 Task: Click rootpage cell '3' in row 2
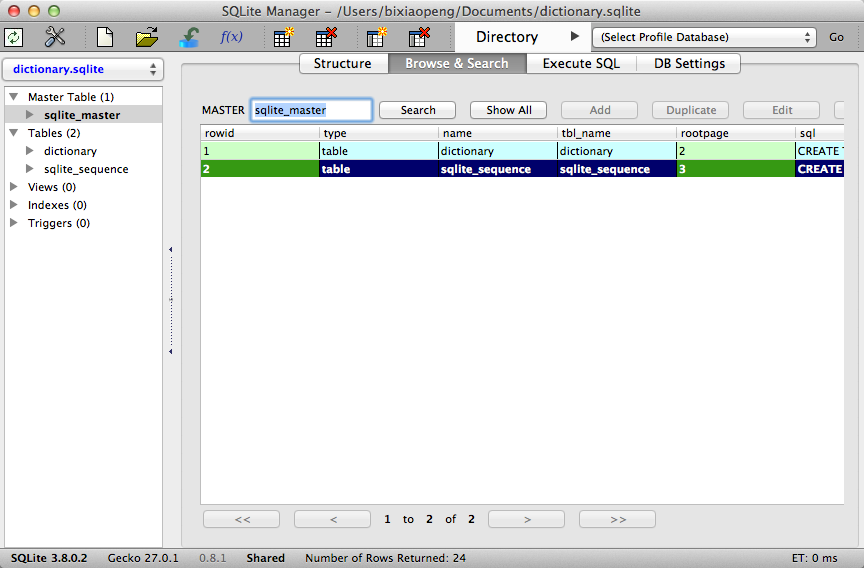pyautogui.click(x=736, y=169)
